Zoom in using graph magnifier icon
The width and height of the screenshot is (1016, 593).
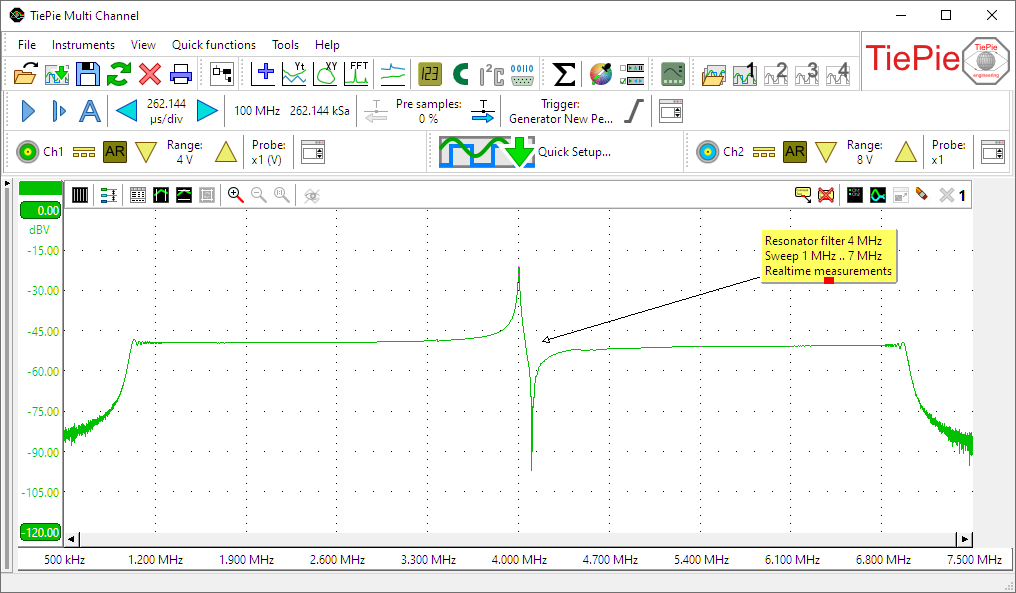(x=235, y=195)
